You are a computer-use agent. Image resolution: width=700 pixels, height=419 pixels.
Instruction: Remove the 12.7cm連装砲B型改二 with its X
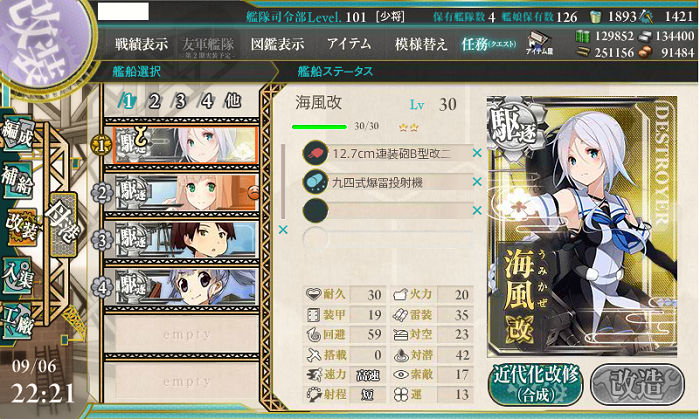point(477,153)
